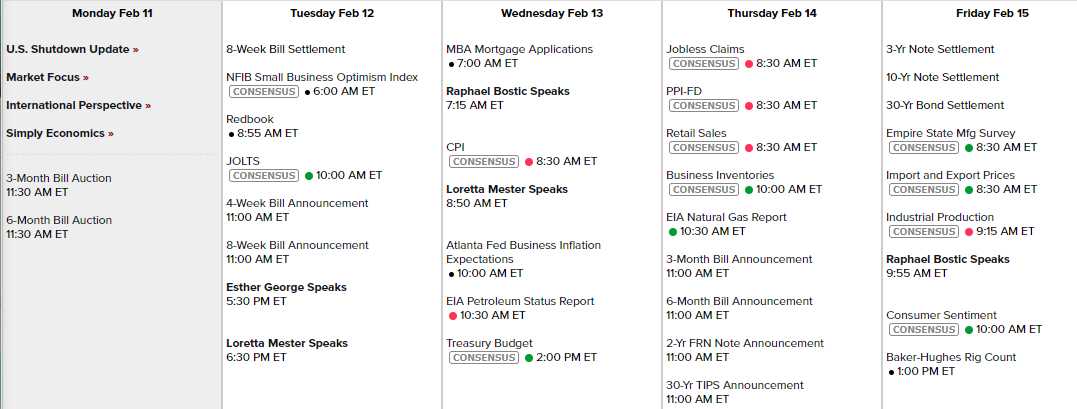Open the Esther George Speaks event

click(286, 287)
